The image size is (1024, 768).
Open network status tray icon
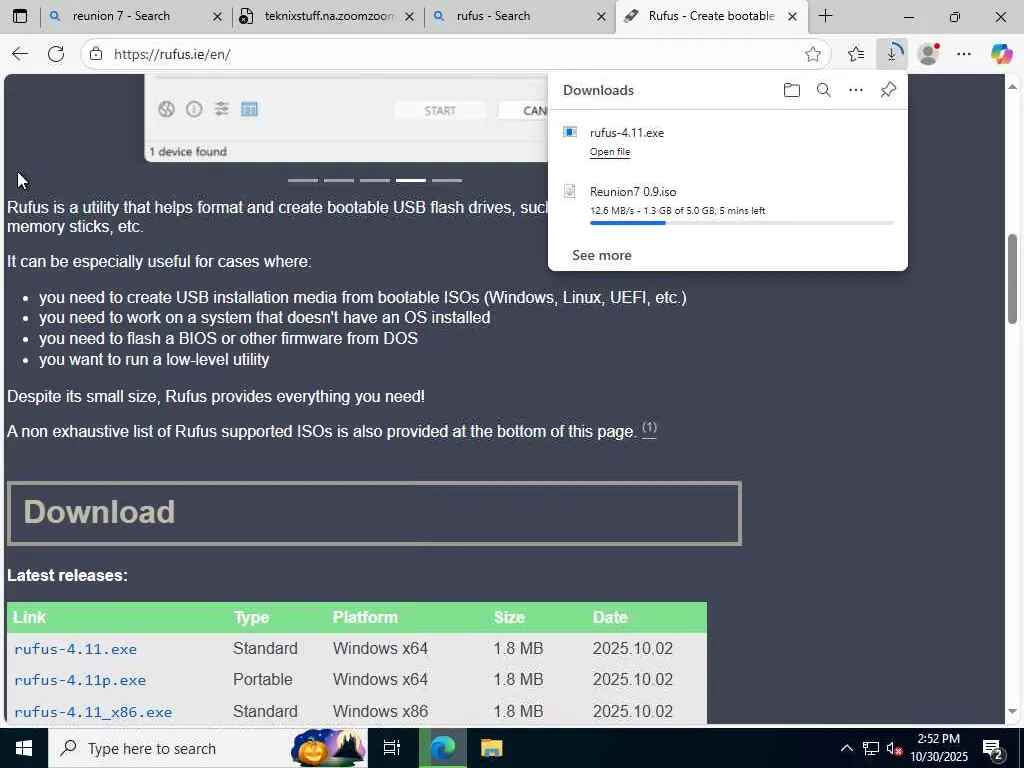click(871, 748)
